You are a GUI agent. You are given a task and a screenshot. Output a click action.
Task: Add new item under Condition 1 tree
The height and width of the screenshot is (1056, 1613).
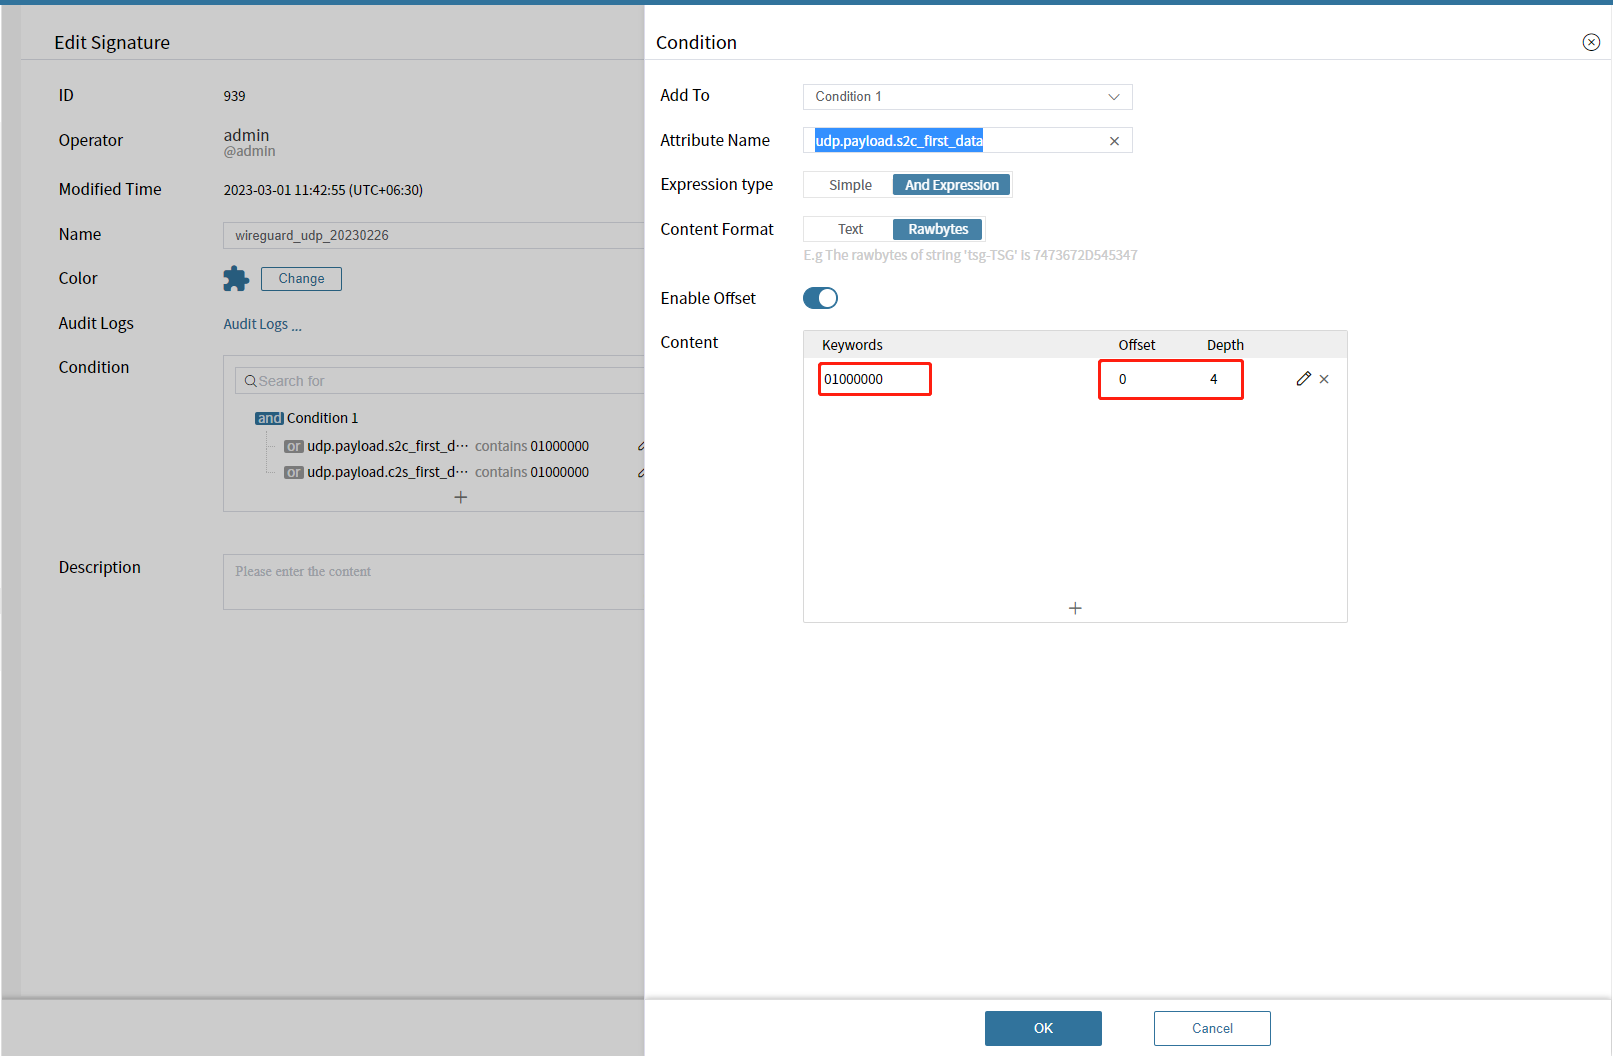[x=460, y=497]
